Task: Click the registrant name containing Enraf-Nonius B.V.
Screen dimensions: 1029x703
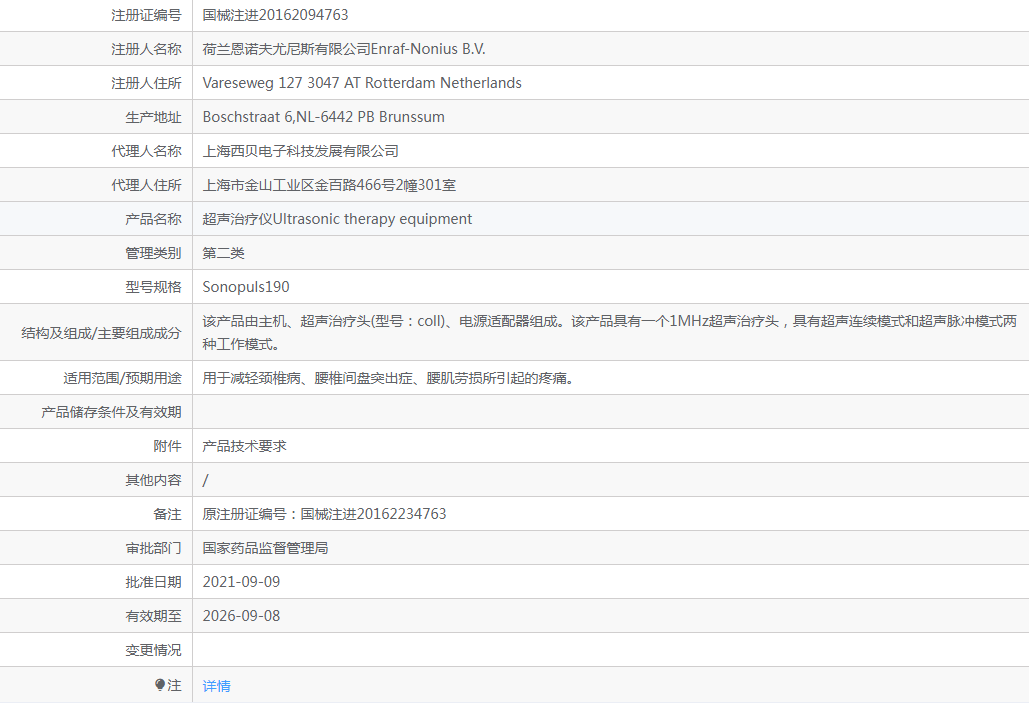Action: [344, 49]
